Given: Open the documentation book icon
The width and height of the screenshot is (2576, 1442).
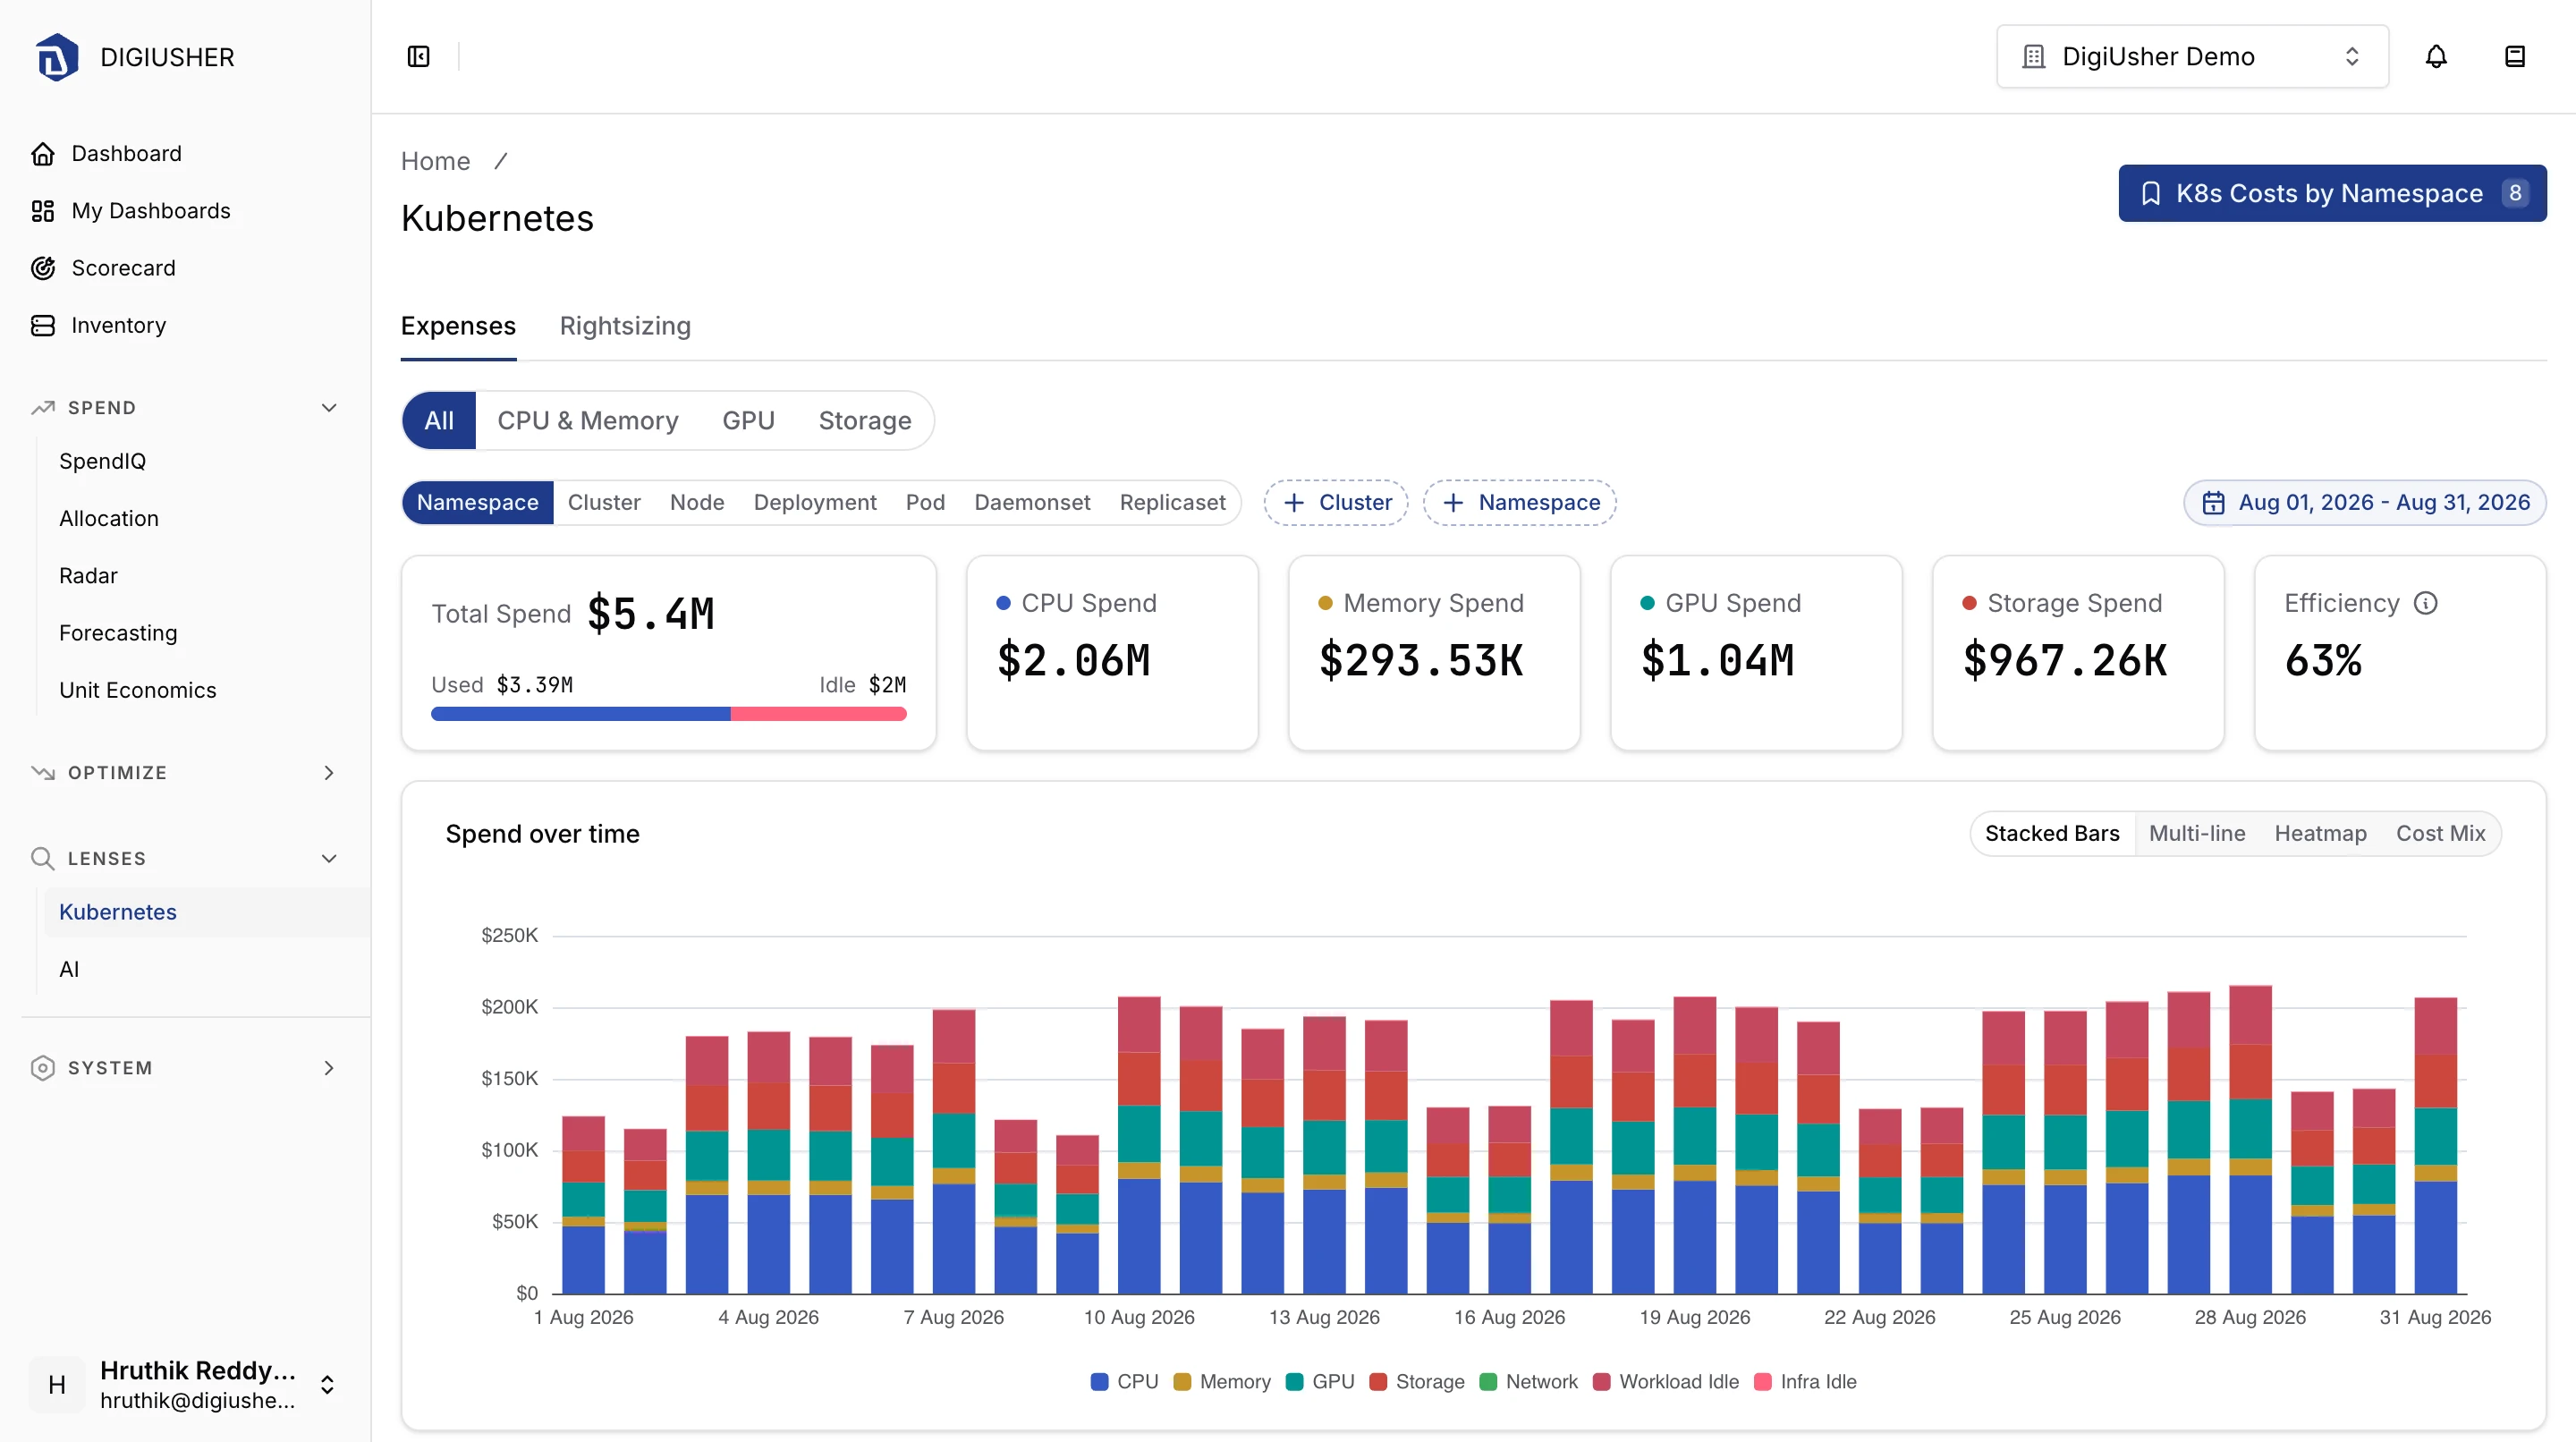Looking at the screenshot, I should click(x=2515, y=57).
